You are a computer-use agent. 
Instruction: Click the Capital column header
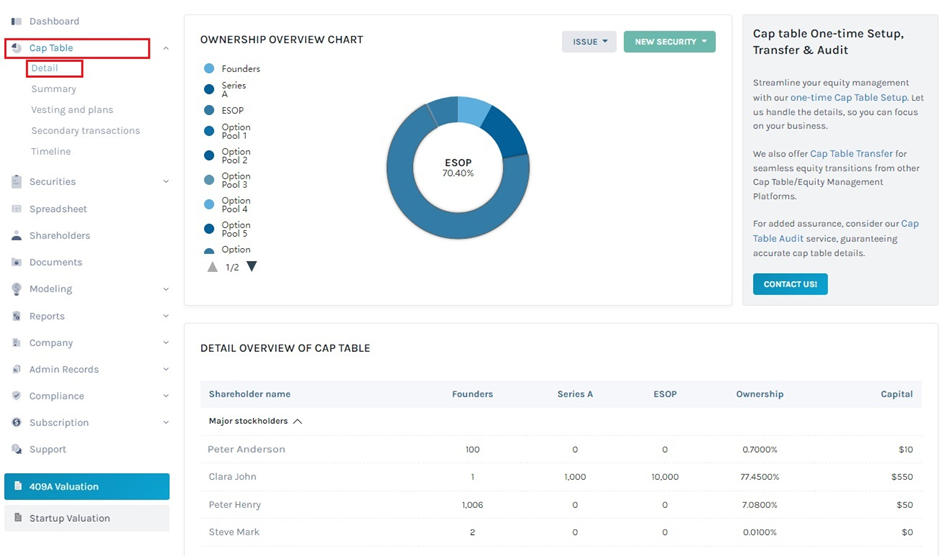pos(896,394)
